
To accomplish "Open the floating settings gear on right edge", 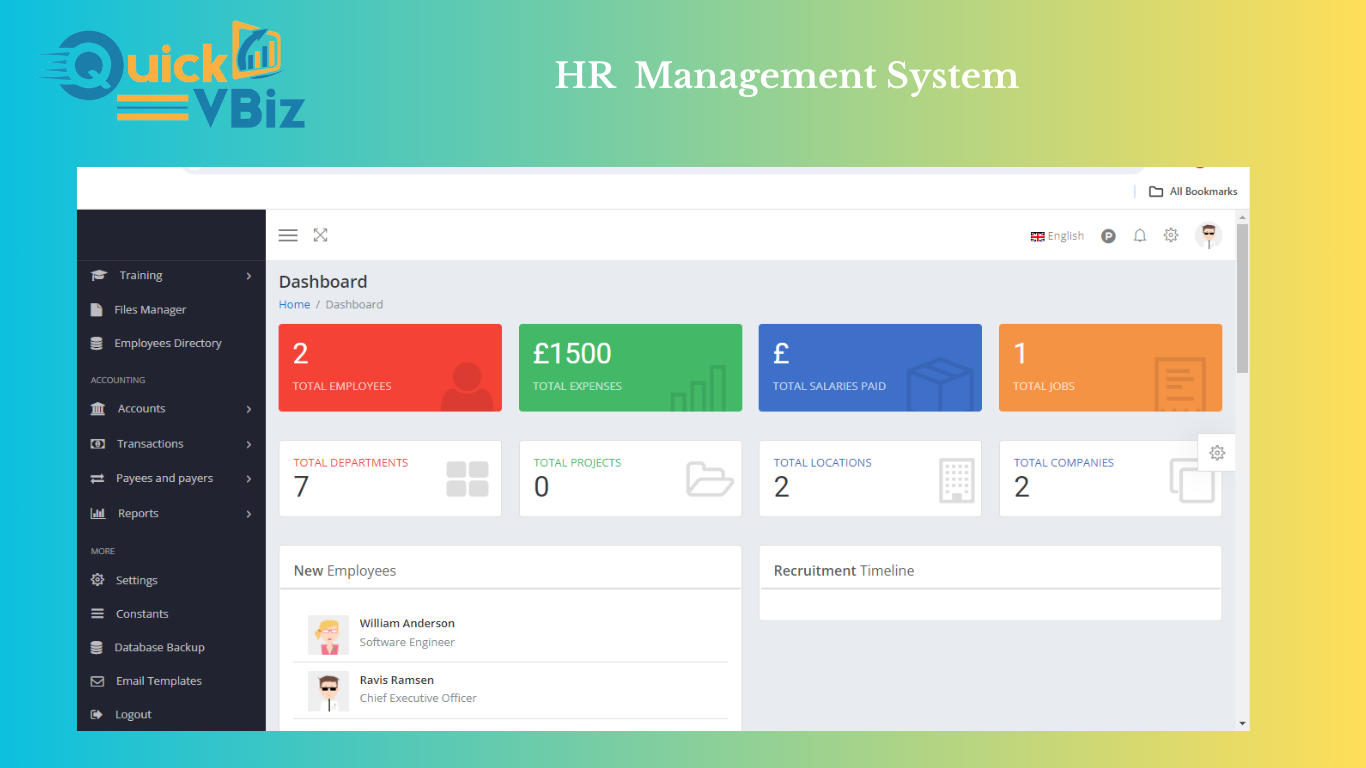I will 1216,453.
